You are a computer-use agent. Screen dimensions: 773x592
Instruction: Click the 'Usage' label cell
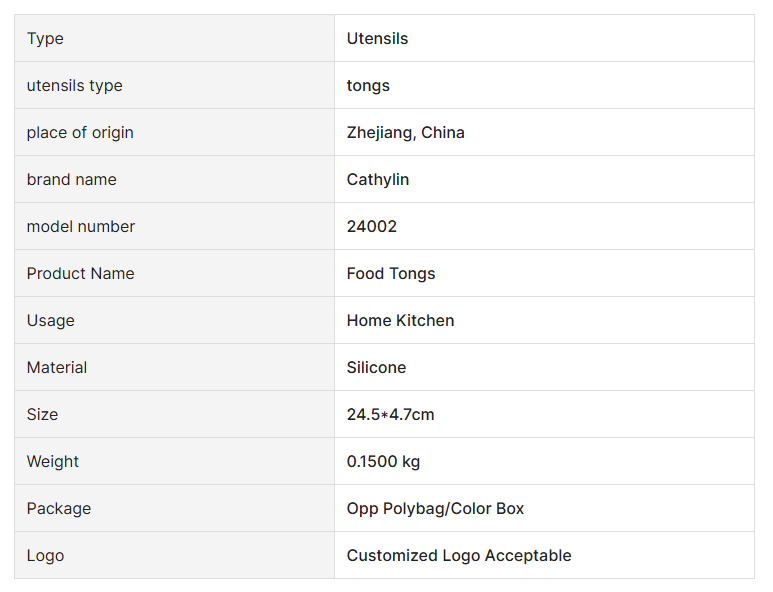point(51,321)
